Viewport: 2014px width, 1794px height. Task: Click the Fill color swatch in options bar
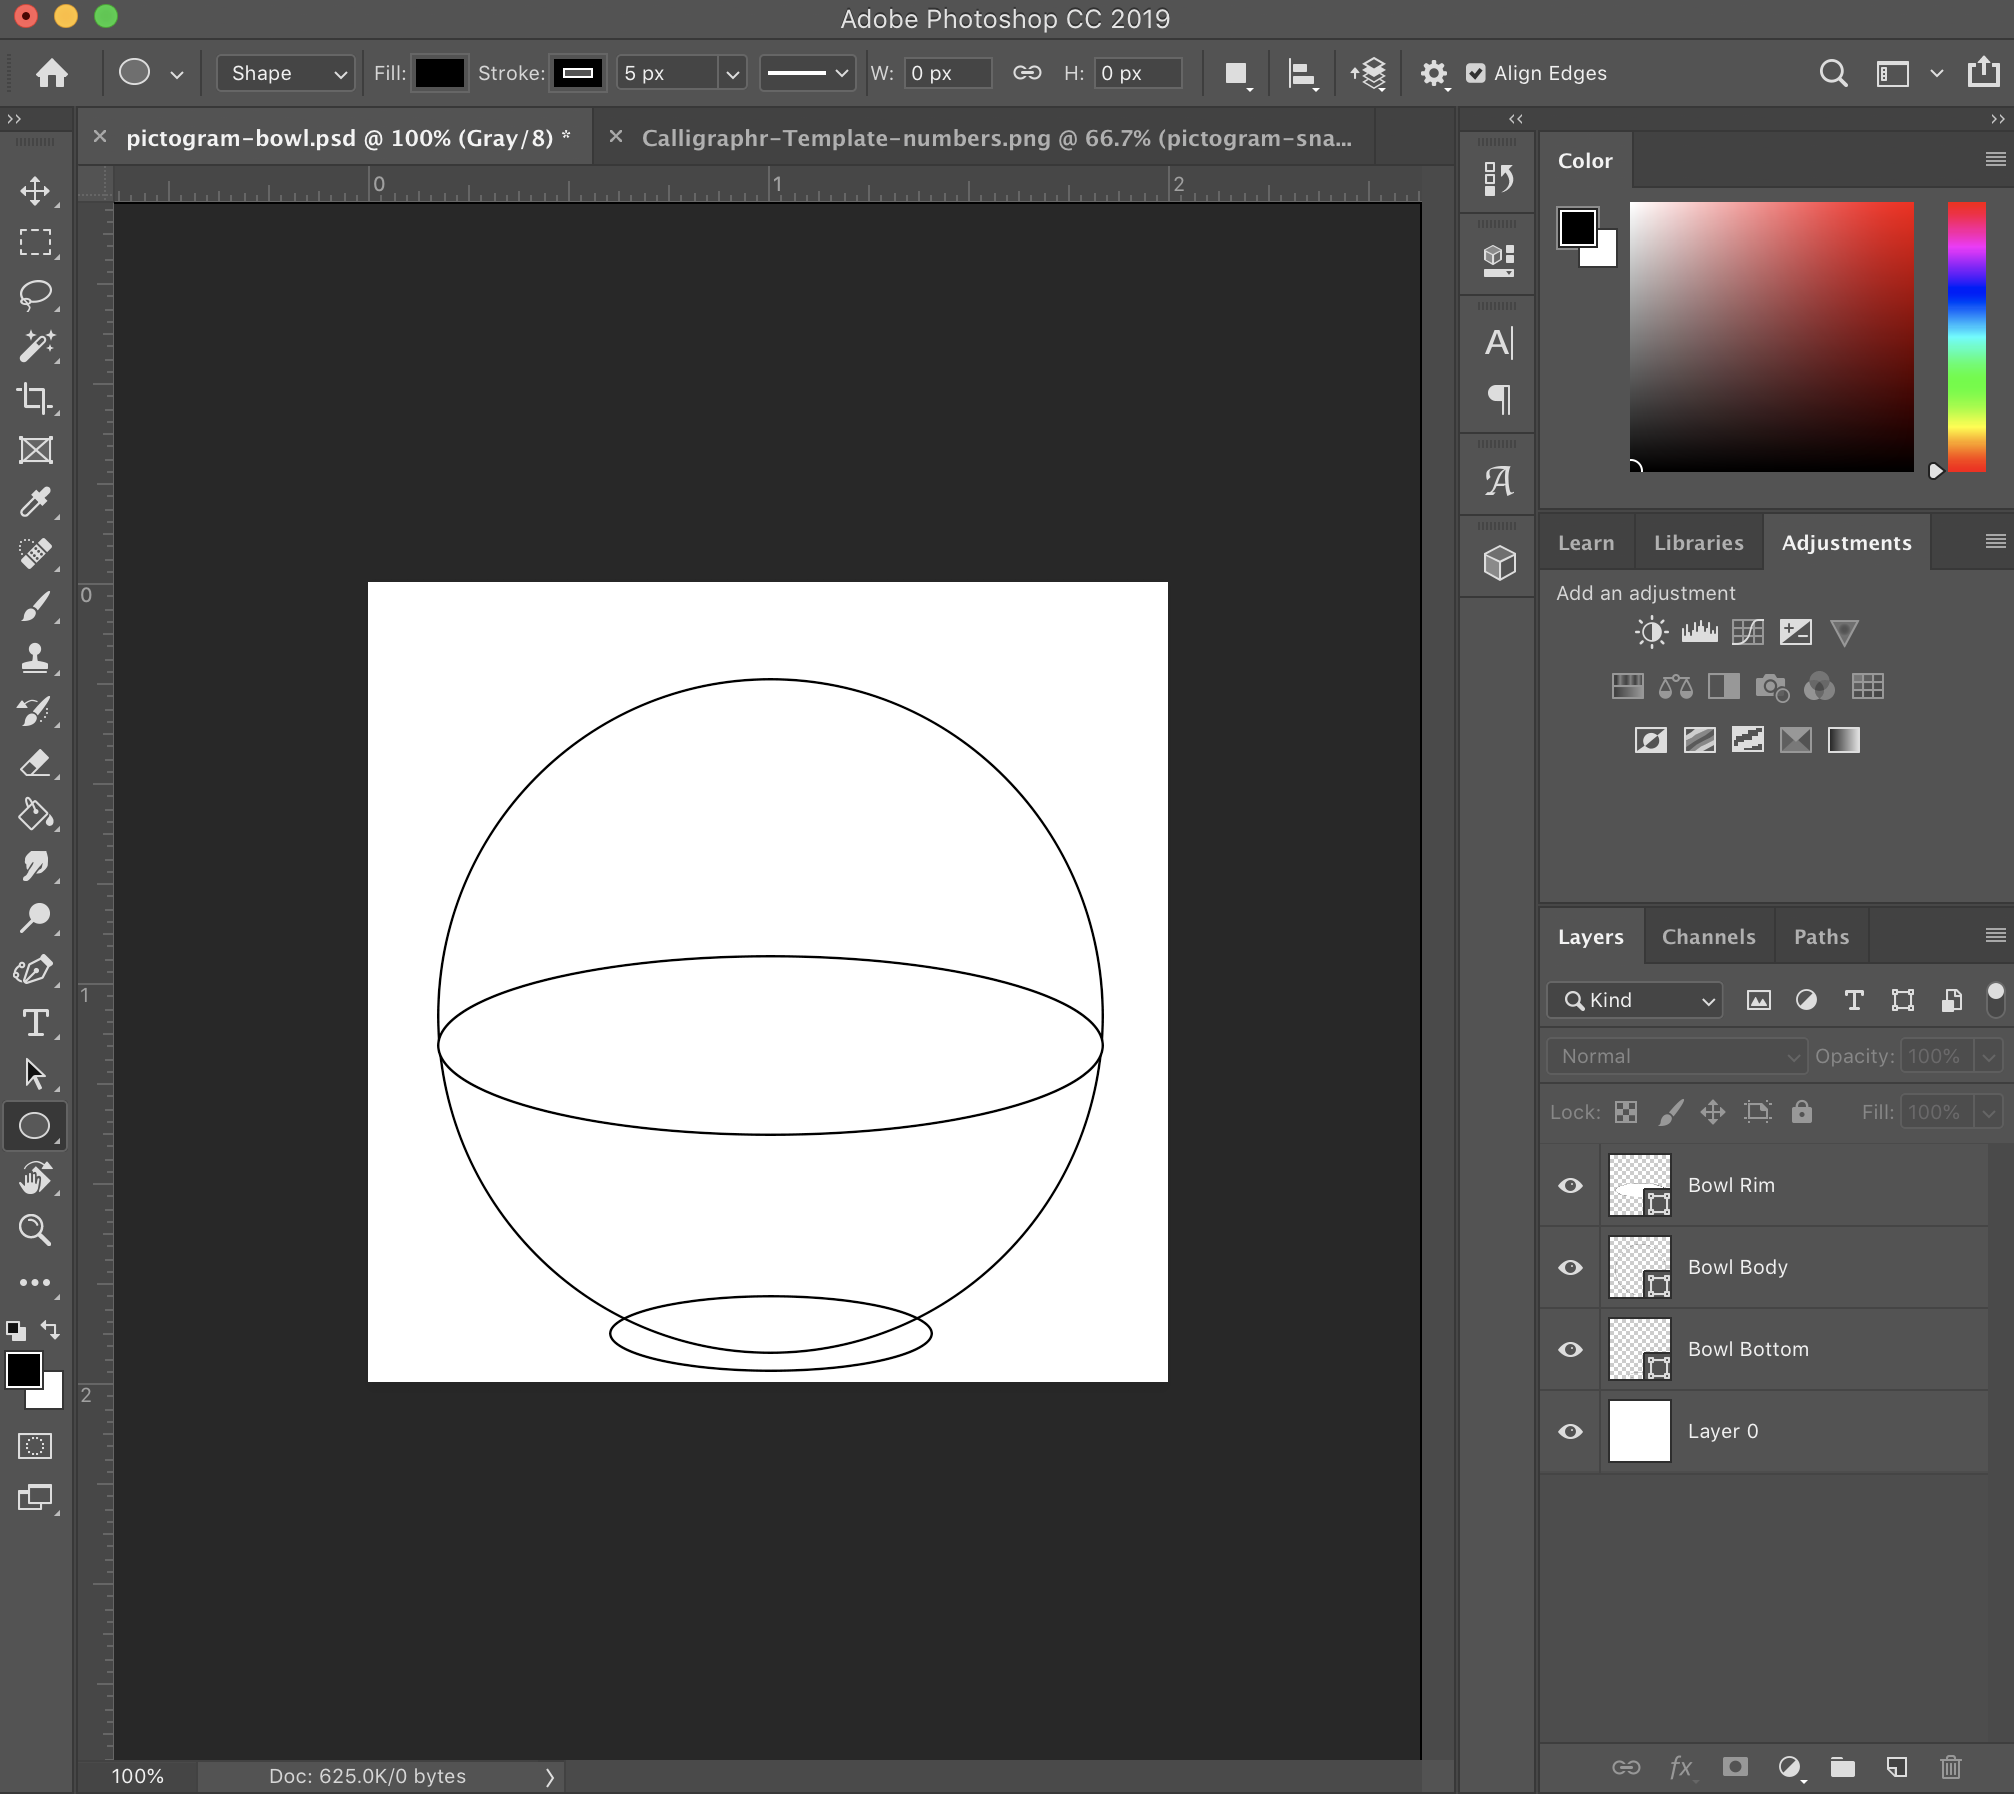tap(440, 73)
